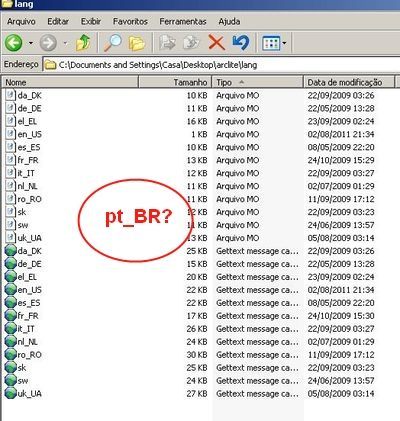This screenshot has height=421, width=400.
Task: Click the green Back arrow button
Action: click(14, 43)
